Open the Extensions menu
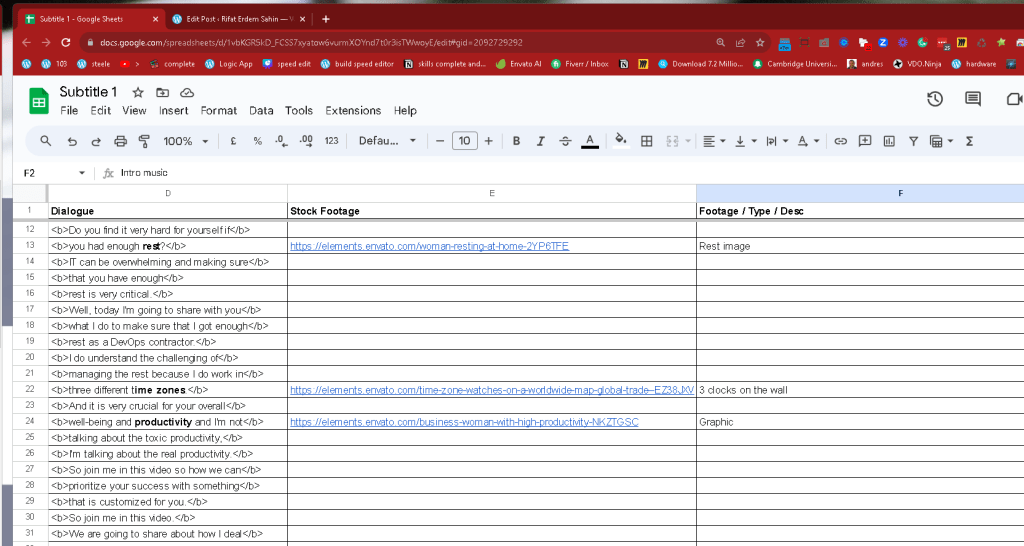The width and height of the screenshot is (1024, 546). pos(353,110)
